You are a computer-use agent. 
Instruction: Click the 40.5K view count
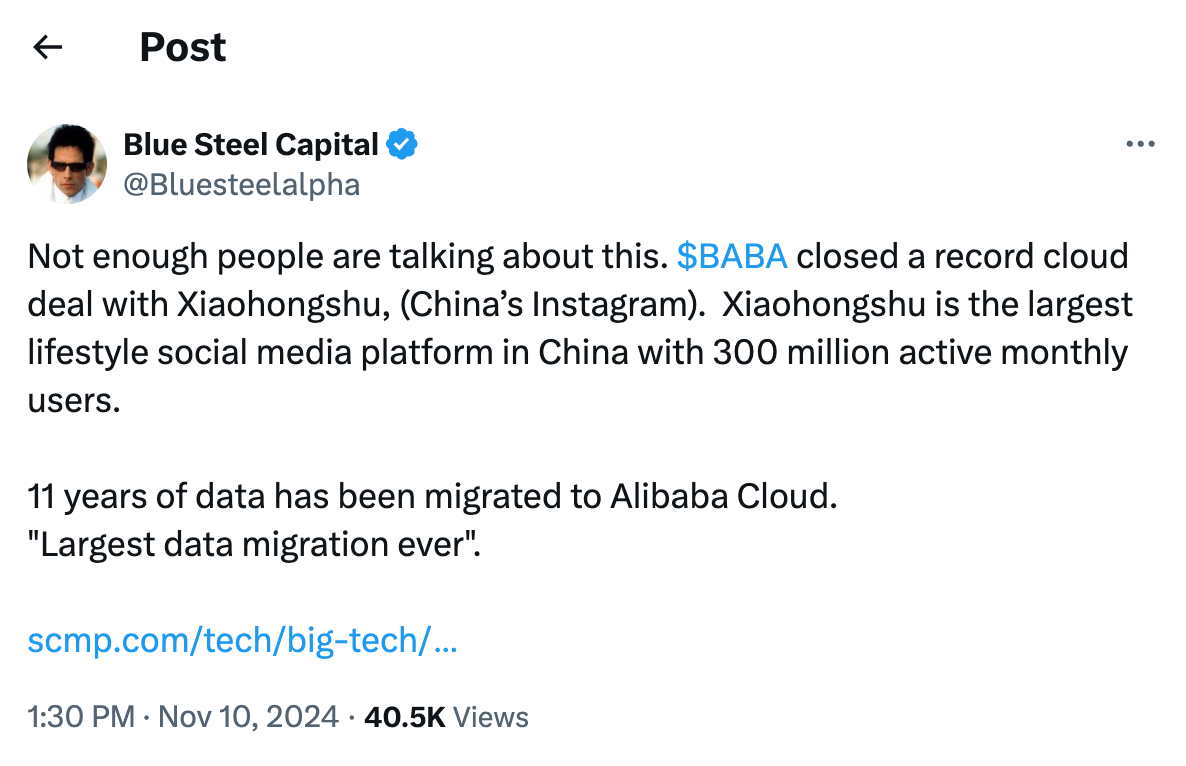404,716
